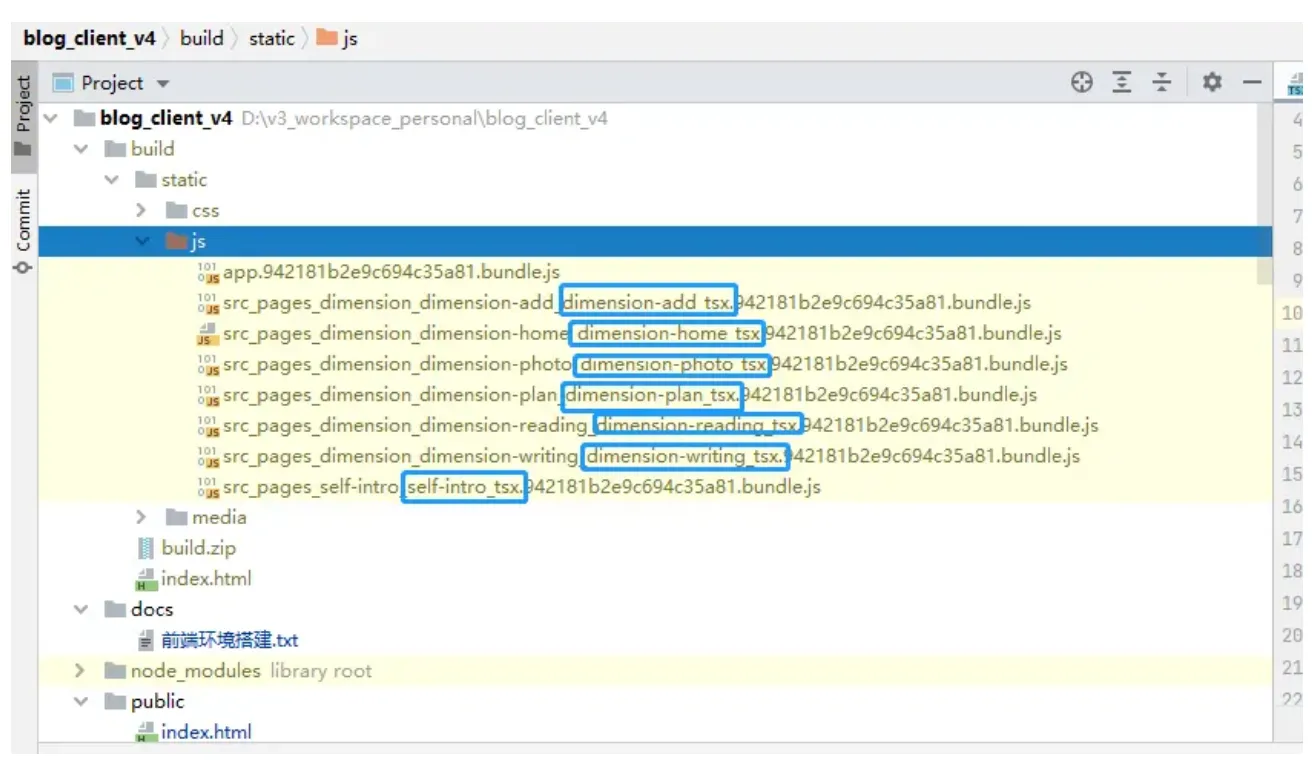Screen dimensions: 1312x764
Task: Click editor line number 16
Action: click(x=1292, y=506)
